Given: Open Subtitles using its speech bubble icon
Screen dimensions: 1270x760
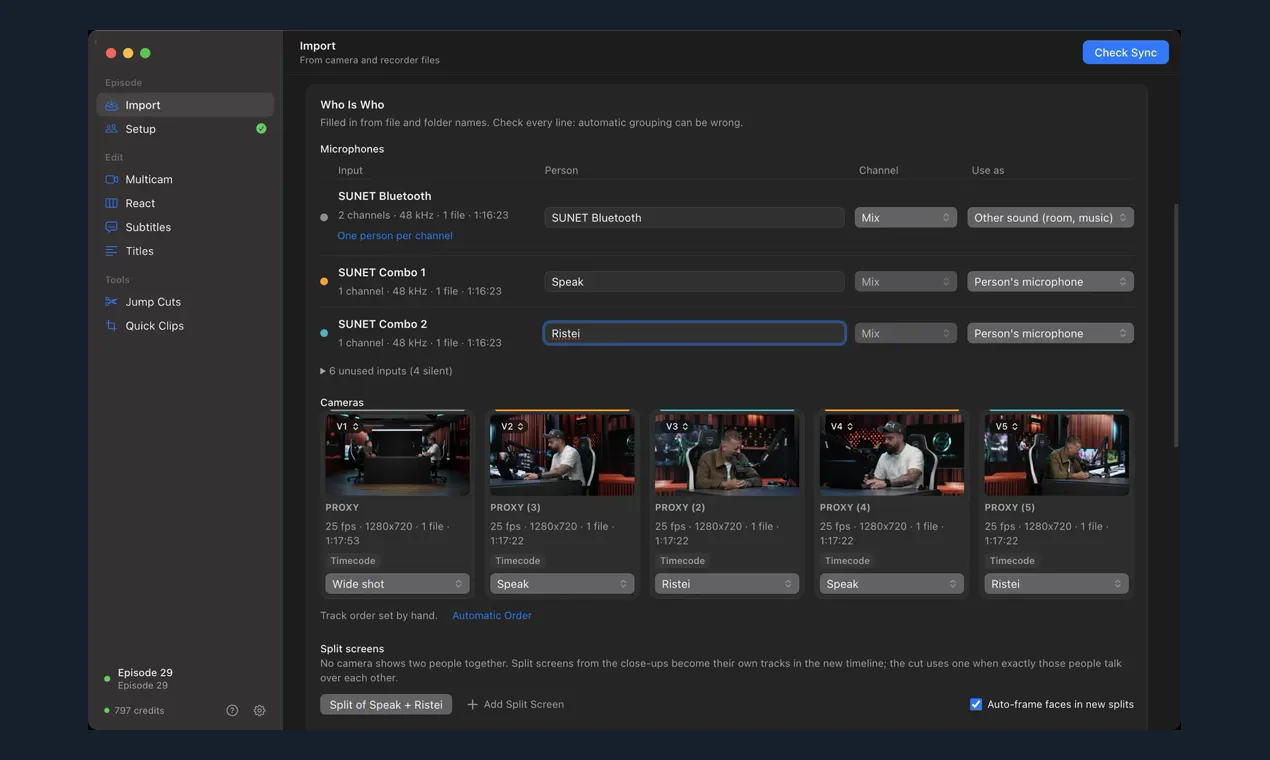Looking at the screenshot, I should click(112, 228).
